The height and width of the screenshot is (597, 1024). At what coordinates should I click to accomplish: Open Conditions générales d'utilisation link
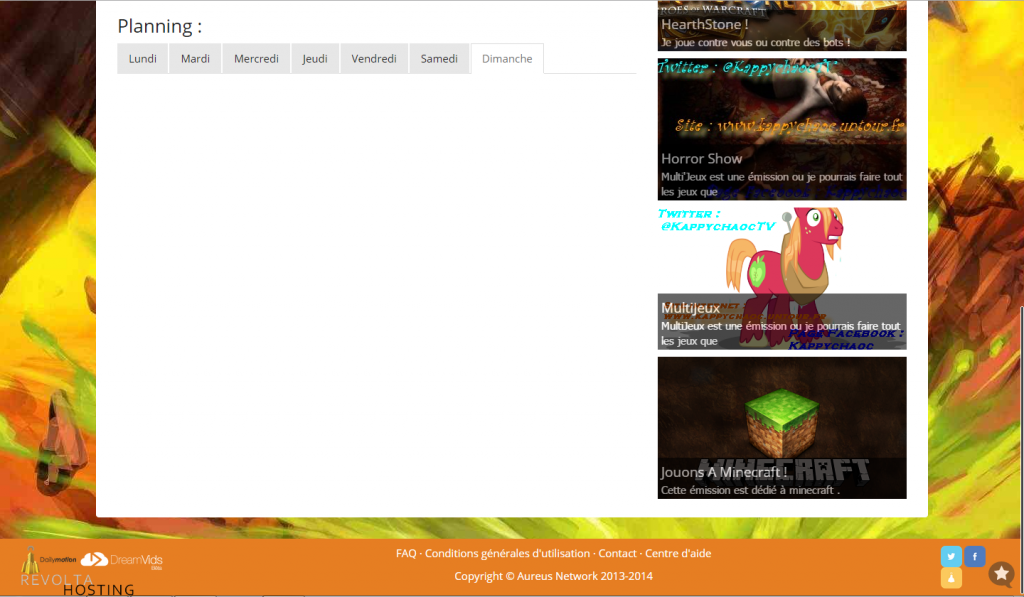point(509,554)
